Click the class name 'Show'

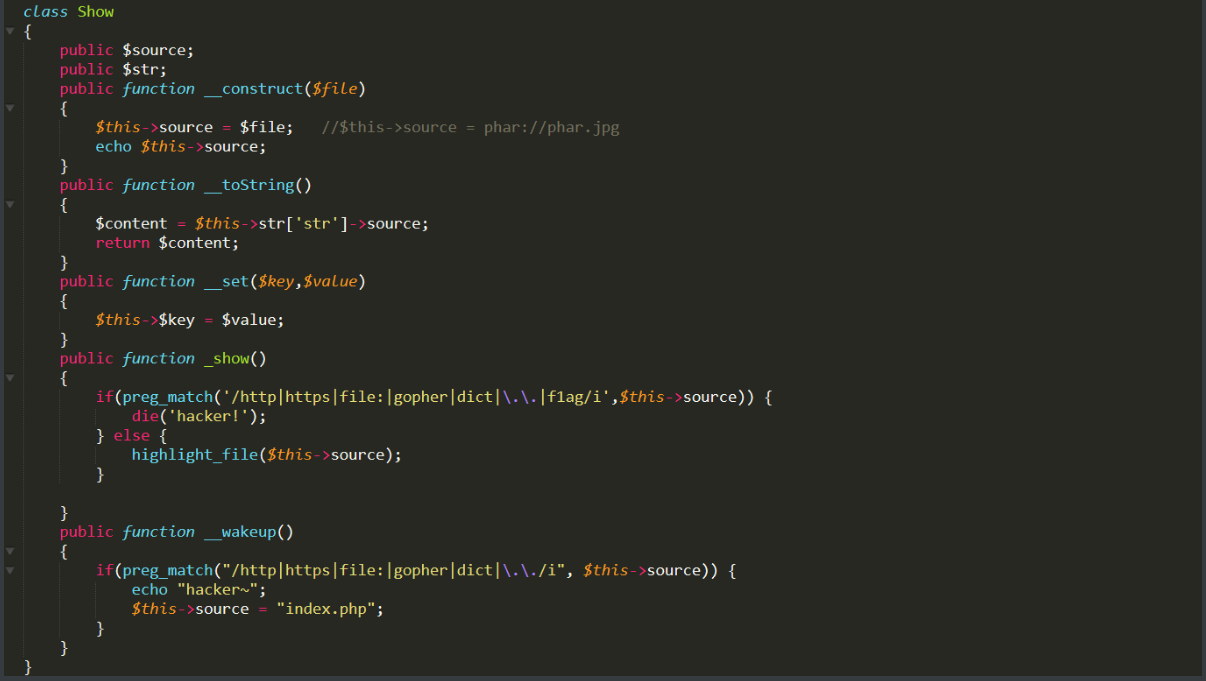tap(96, 12)
